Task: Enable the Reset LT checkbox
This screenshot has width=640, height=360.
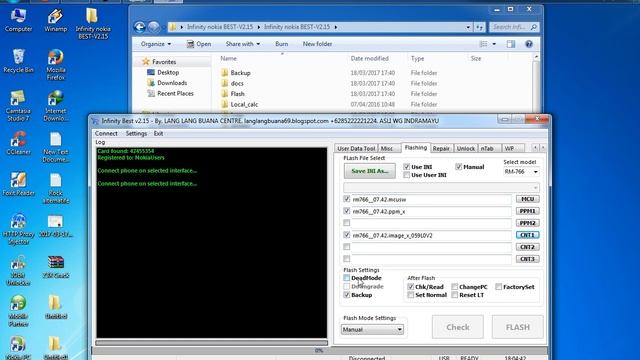Action: tap(454, 295)
